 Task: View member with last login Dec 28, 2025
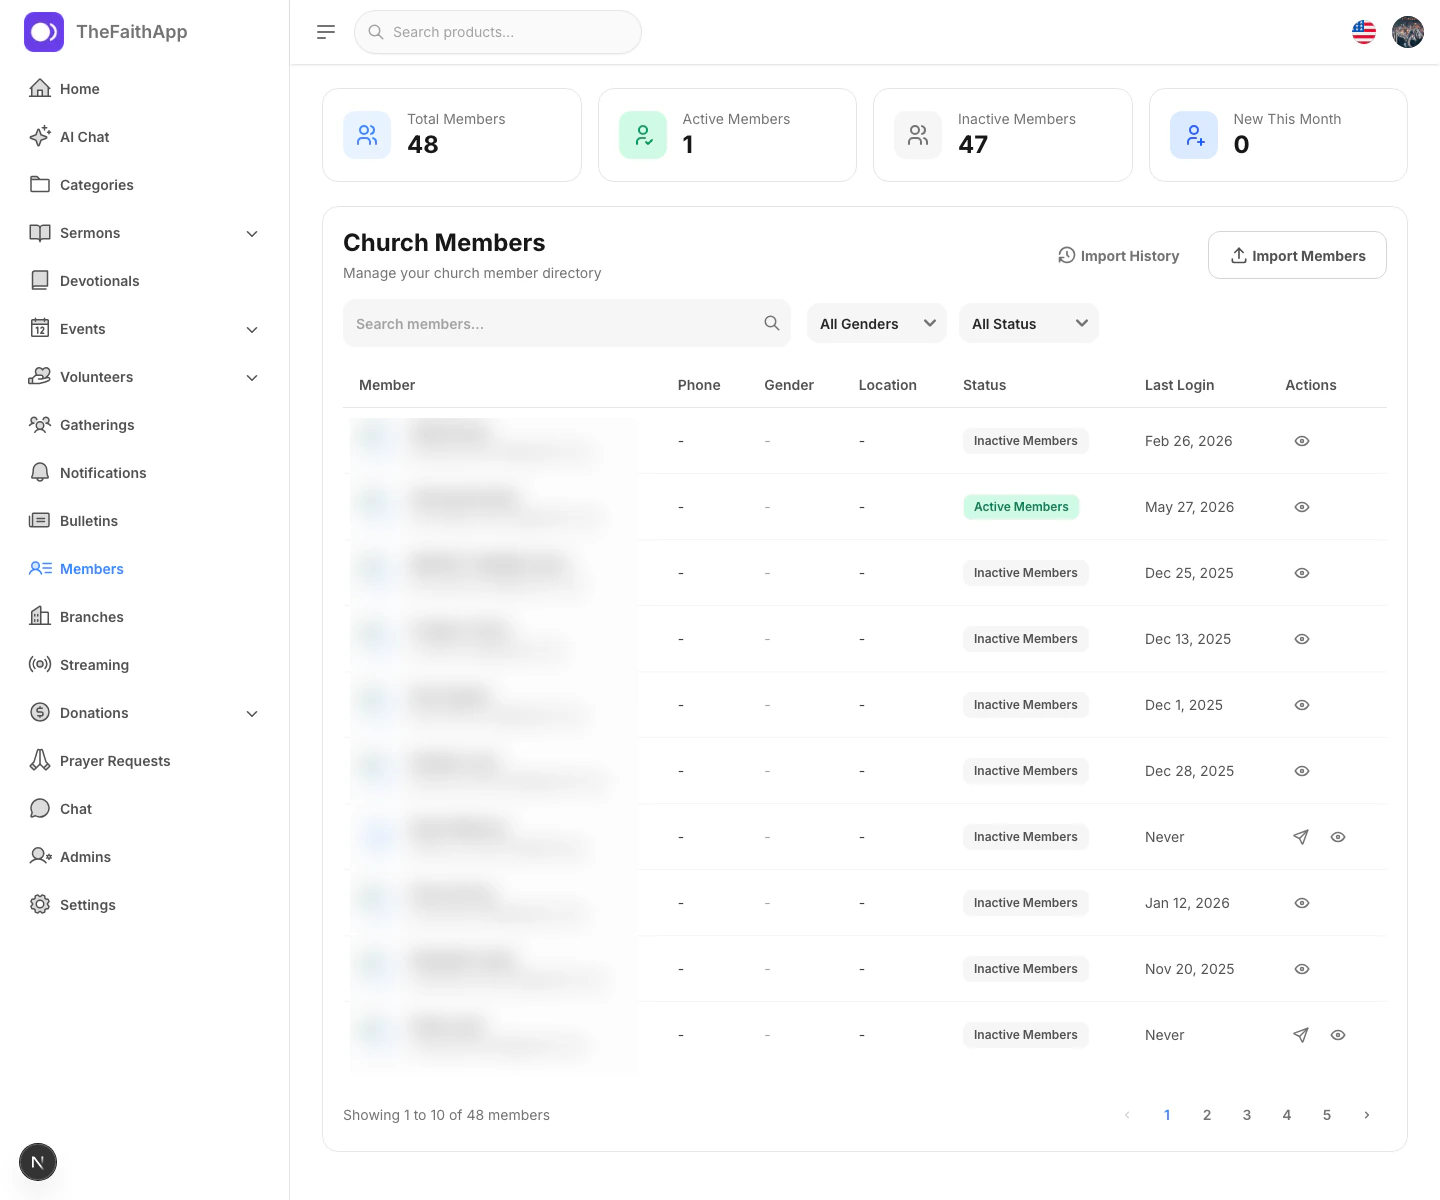[1302, 771]
